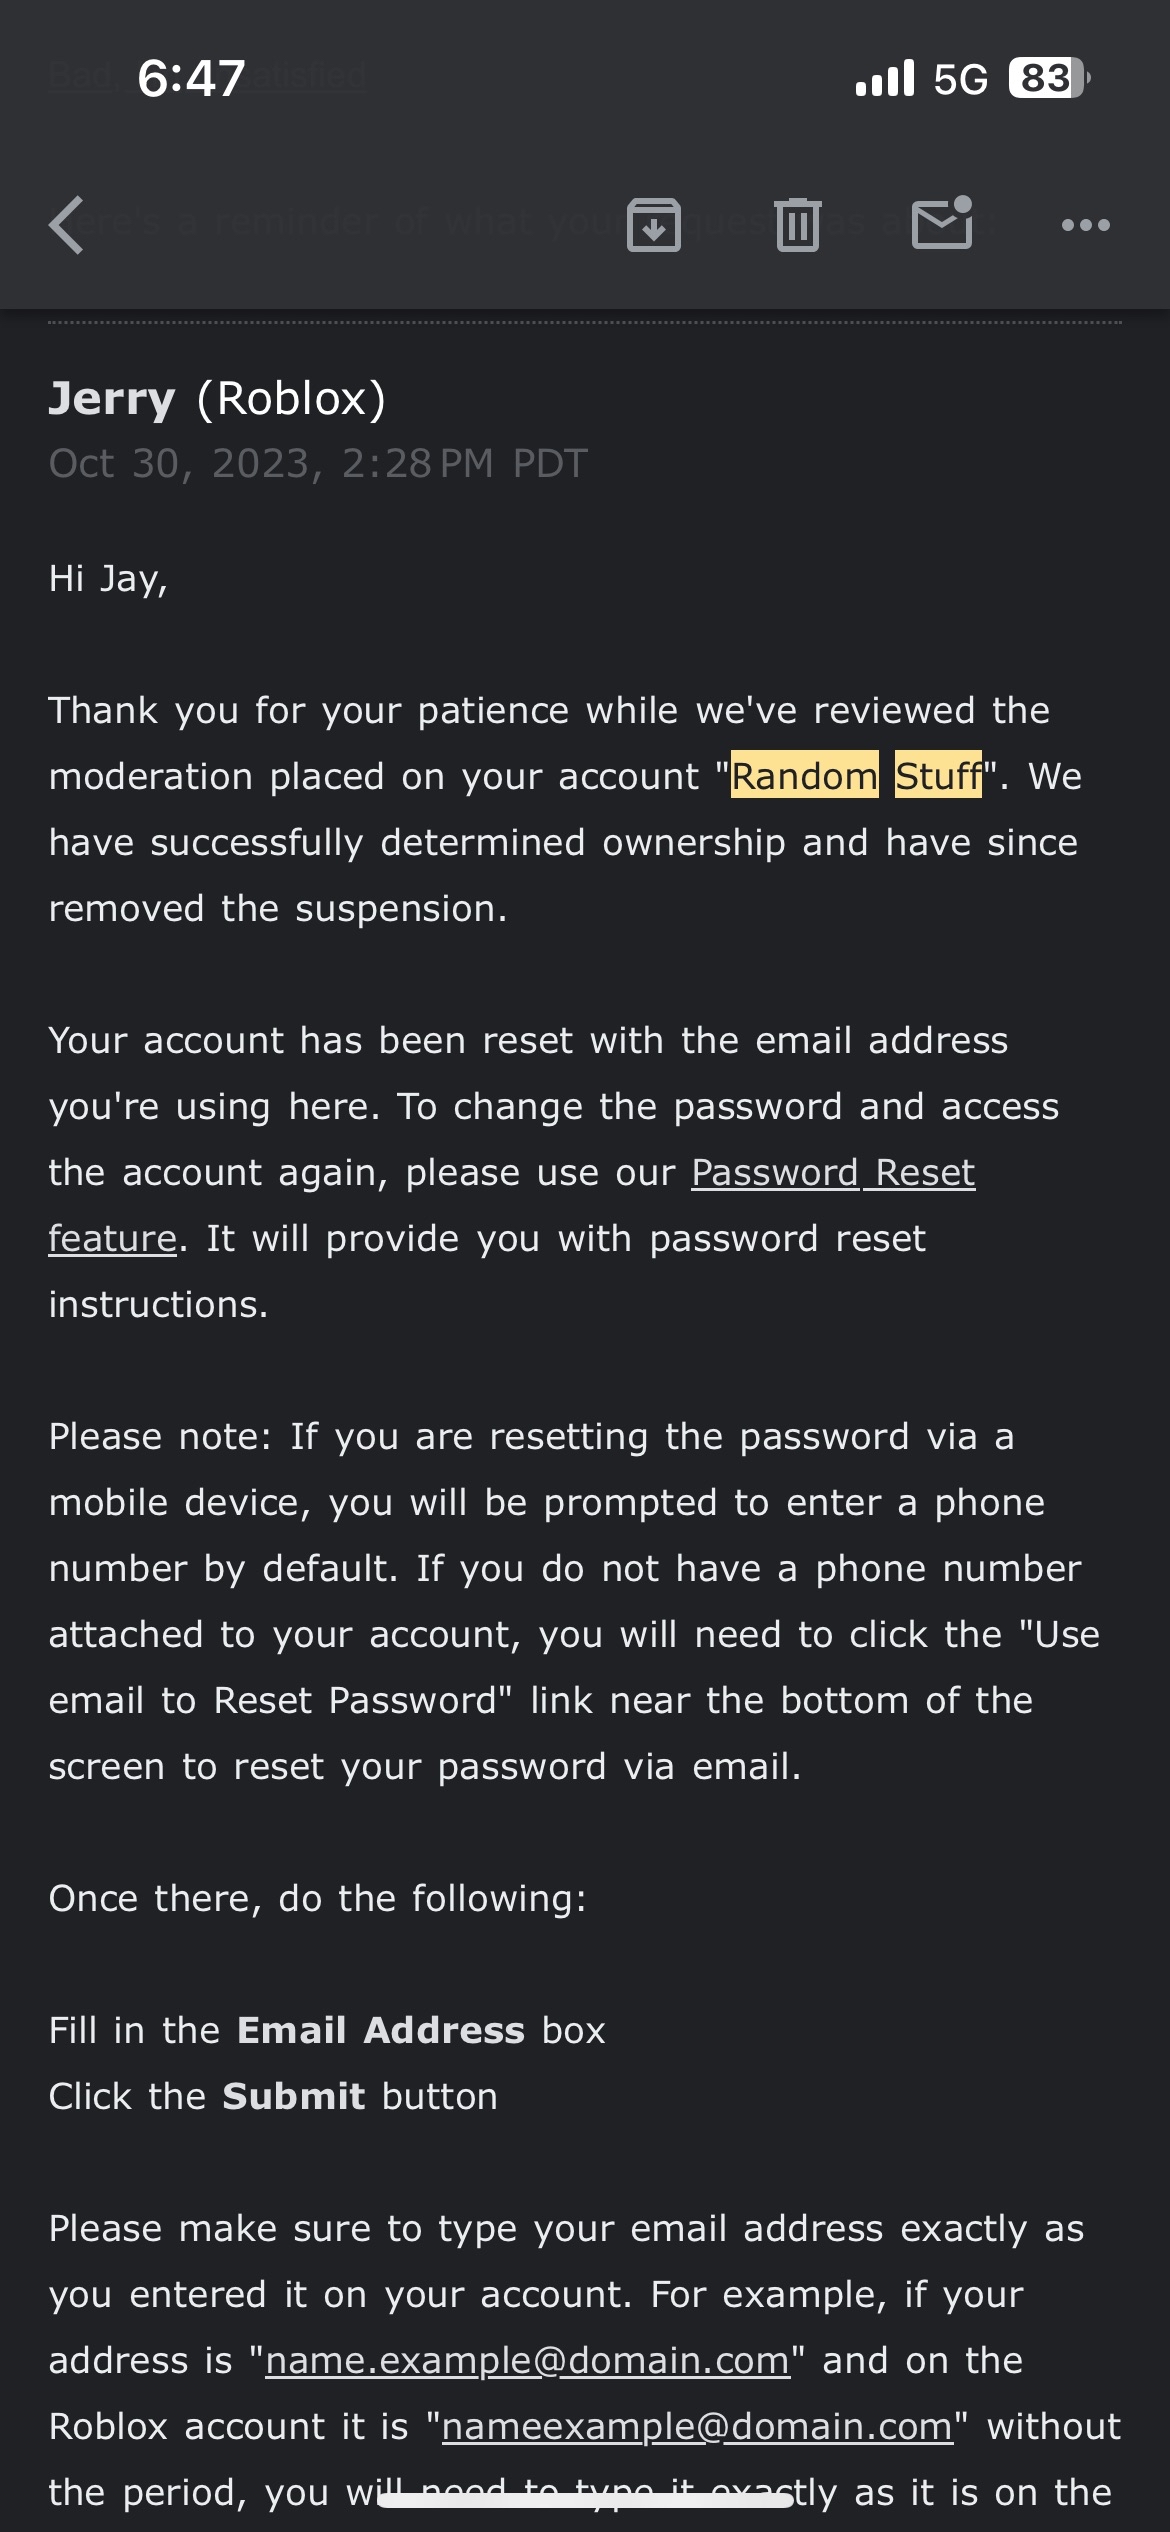Tap the 5G network indicator
The height and width of the screenshot is (2532, 1170).
pyautogui.click(x=960, y=78)
